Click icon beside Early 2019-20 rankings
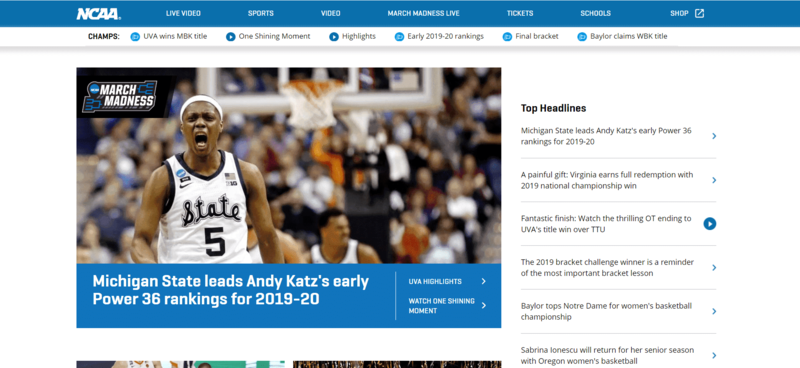Screen dimensions: 800x368 [399, 37]
